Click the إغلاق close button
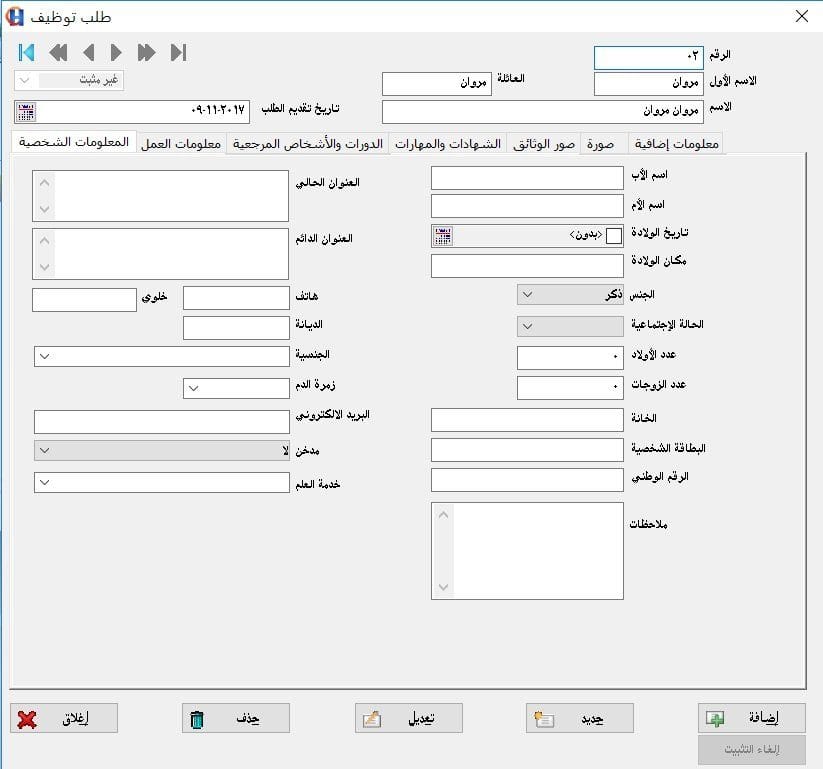 (x=64, y=718)
